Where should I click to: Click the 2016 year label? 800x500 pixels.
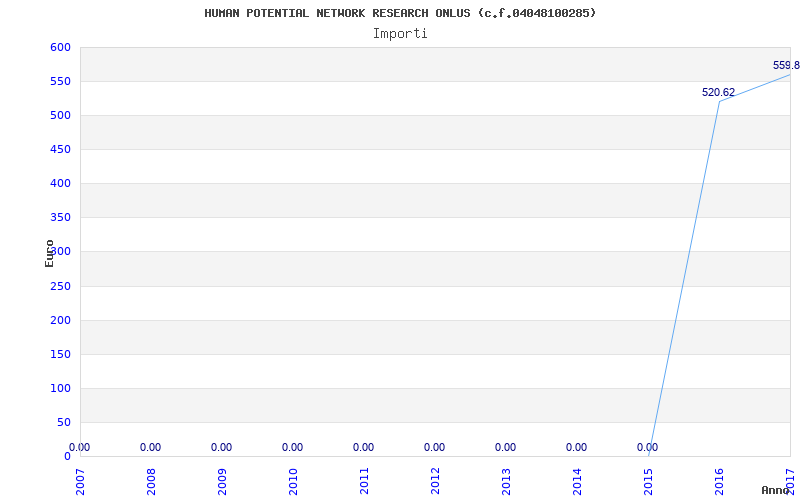[719, 482]
